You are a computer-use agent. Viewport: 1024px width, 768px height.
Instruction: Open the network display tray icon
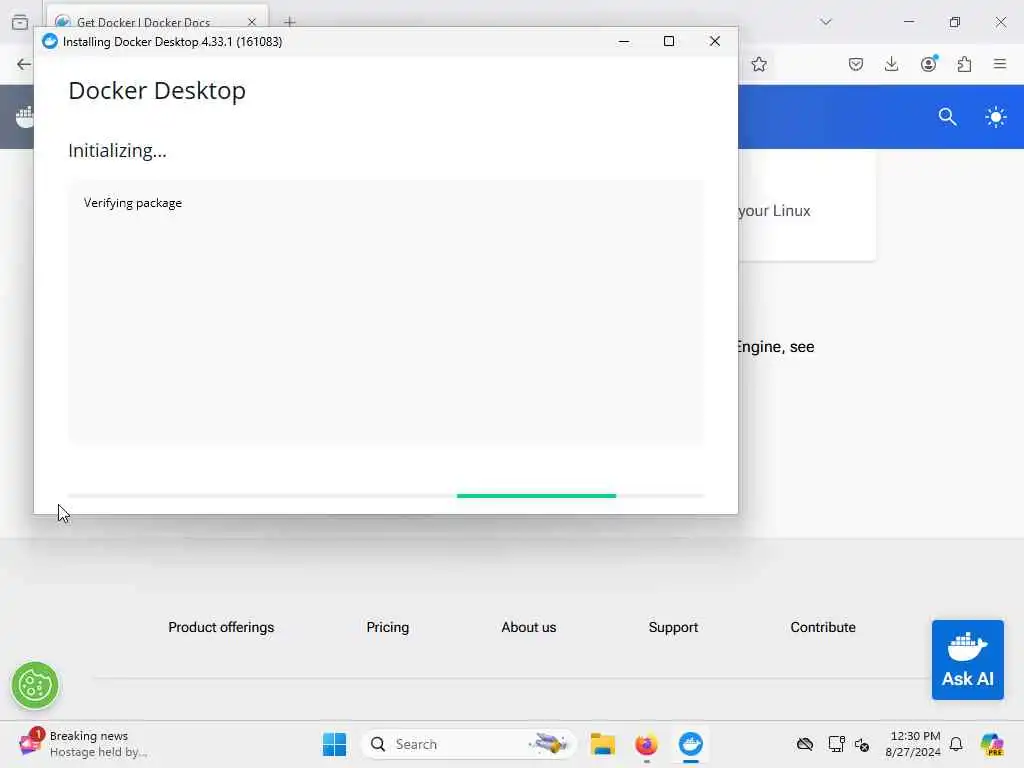835,744
